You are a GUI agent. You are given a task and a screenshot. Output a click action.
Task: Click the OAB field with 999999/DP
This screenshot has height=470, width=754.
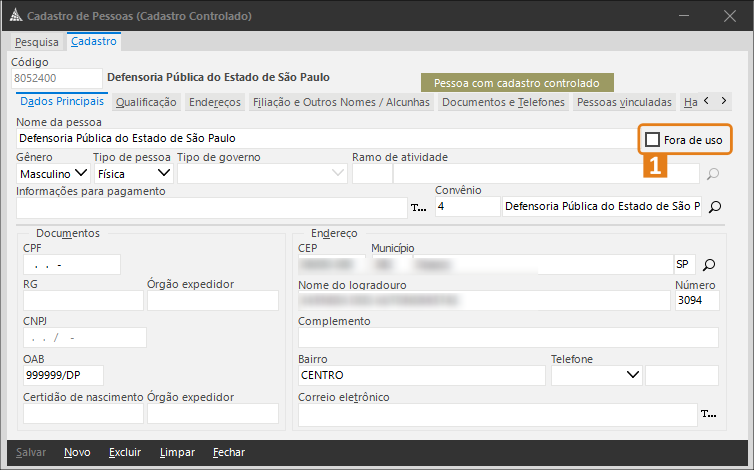[x=63, y=375]
